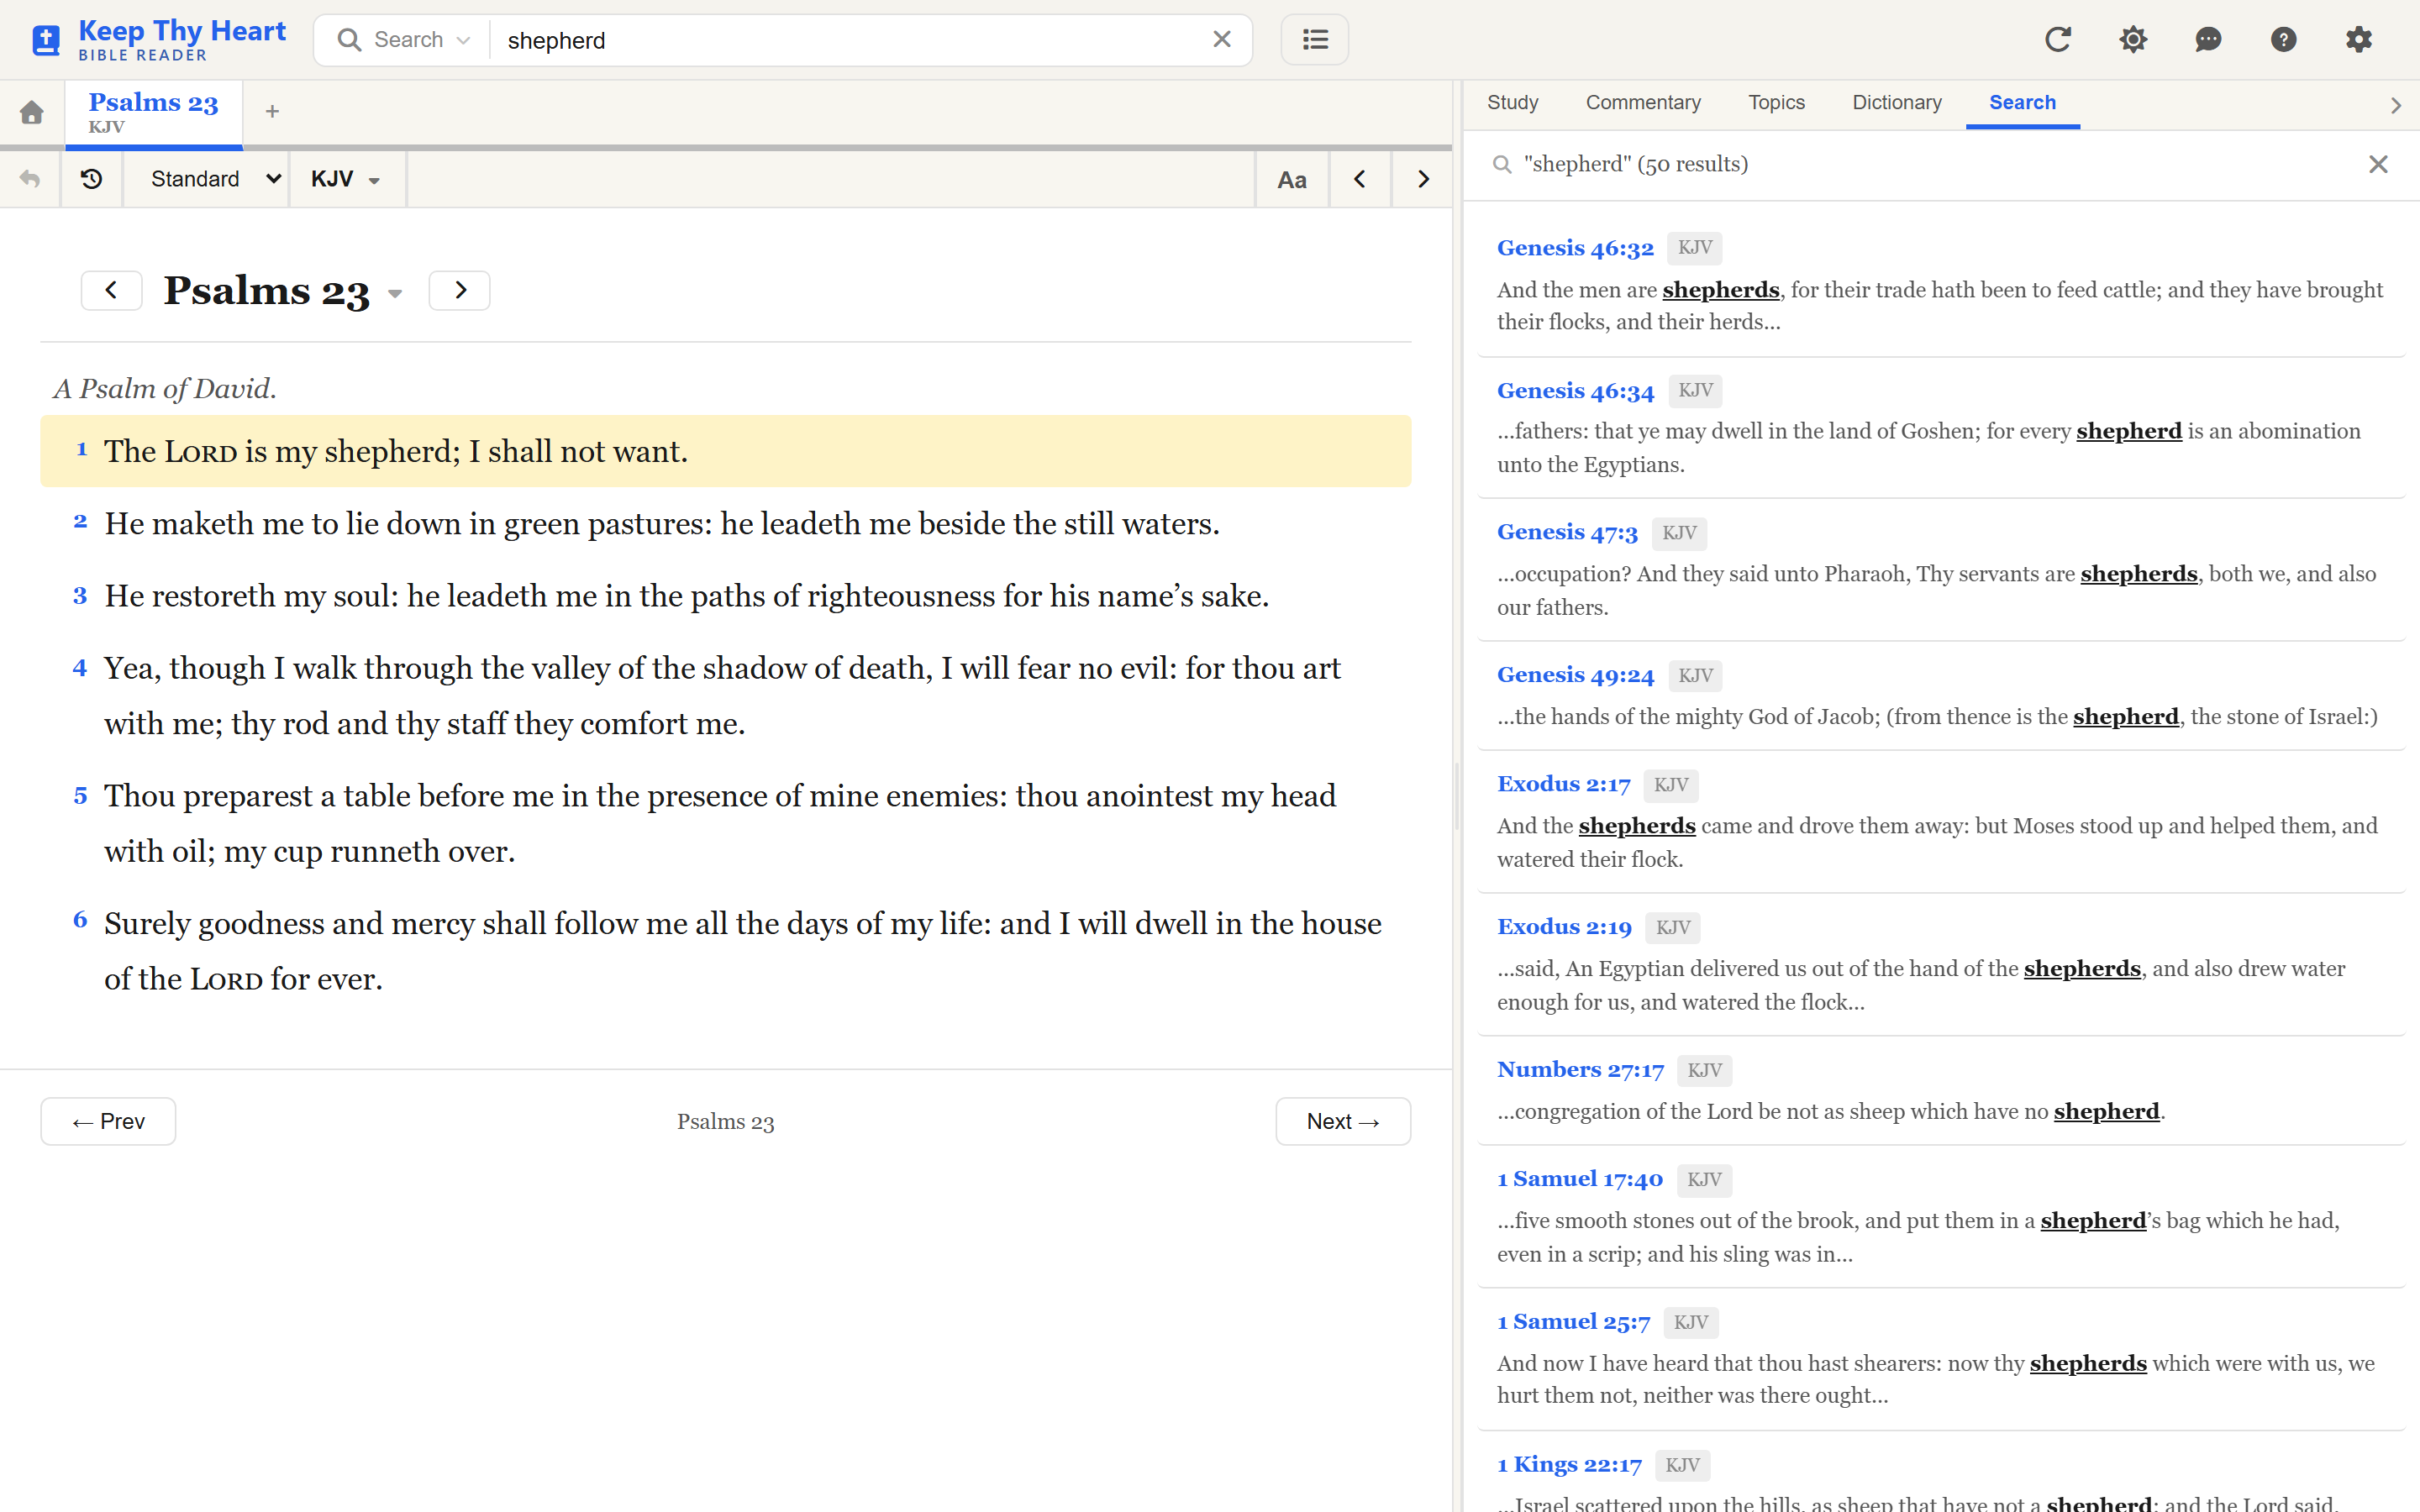
Task: Click the undo back arrow icon
Action: point(30,179)
